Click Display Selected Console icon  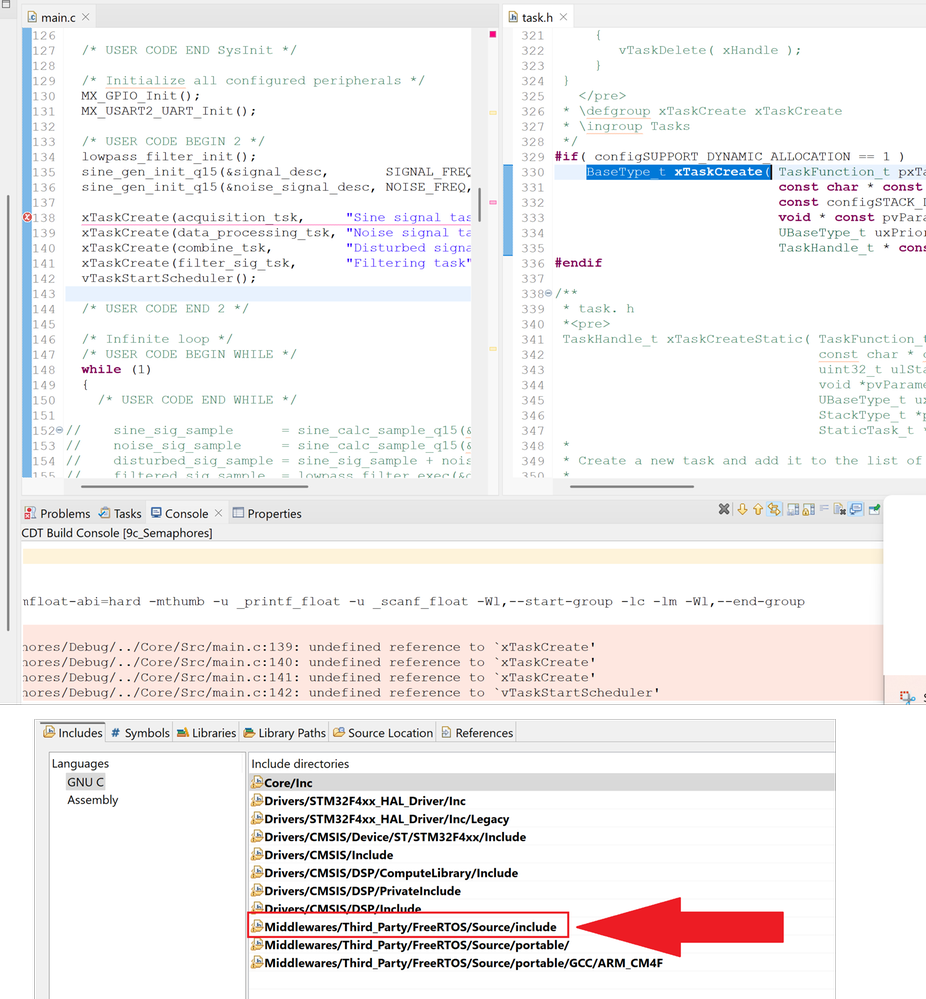(x=857, y=509)
